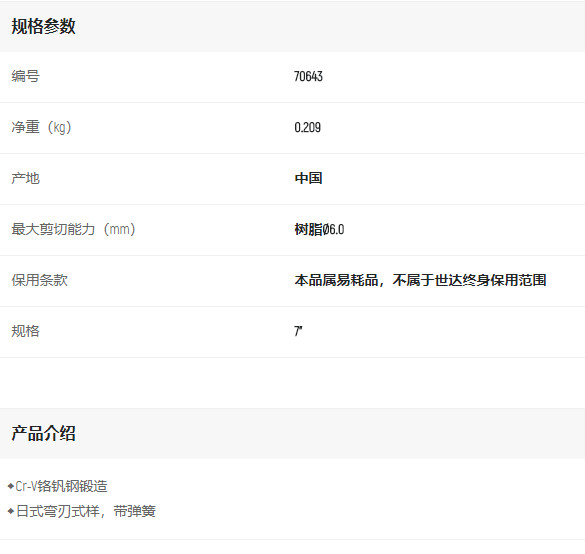Click the diamond bullet before Cr-V
585x554 pixels.
pyautogui.click(x=10, y=486)
